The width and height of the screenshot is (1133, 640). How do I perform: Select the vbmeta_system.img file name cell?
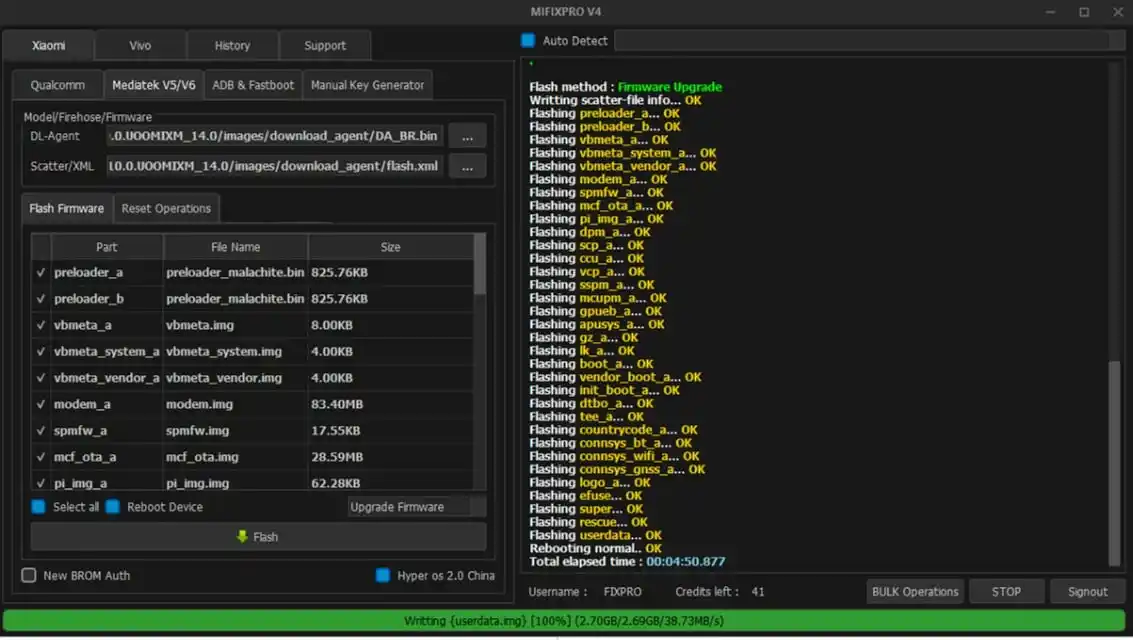[x=235, y=351]
